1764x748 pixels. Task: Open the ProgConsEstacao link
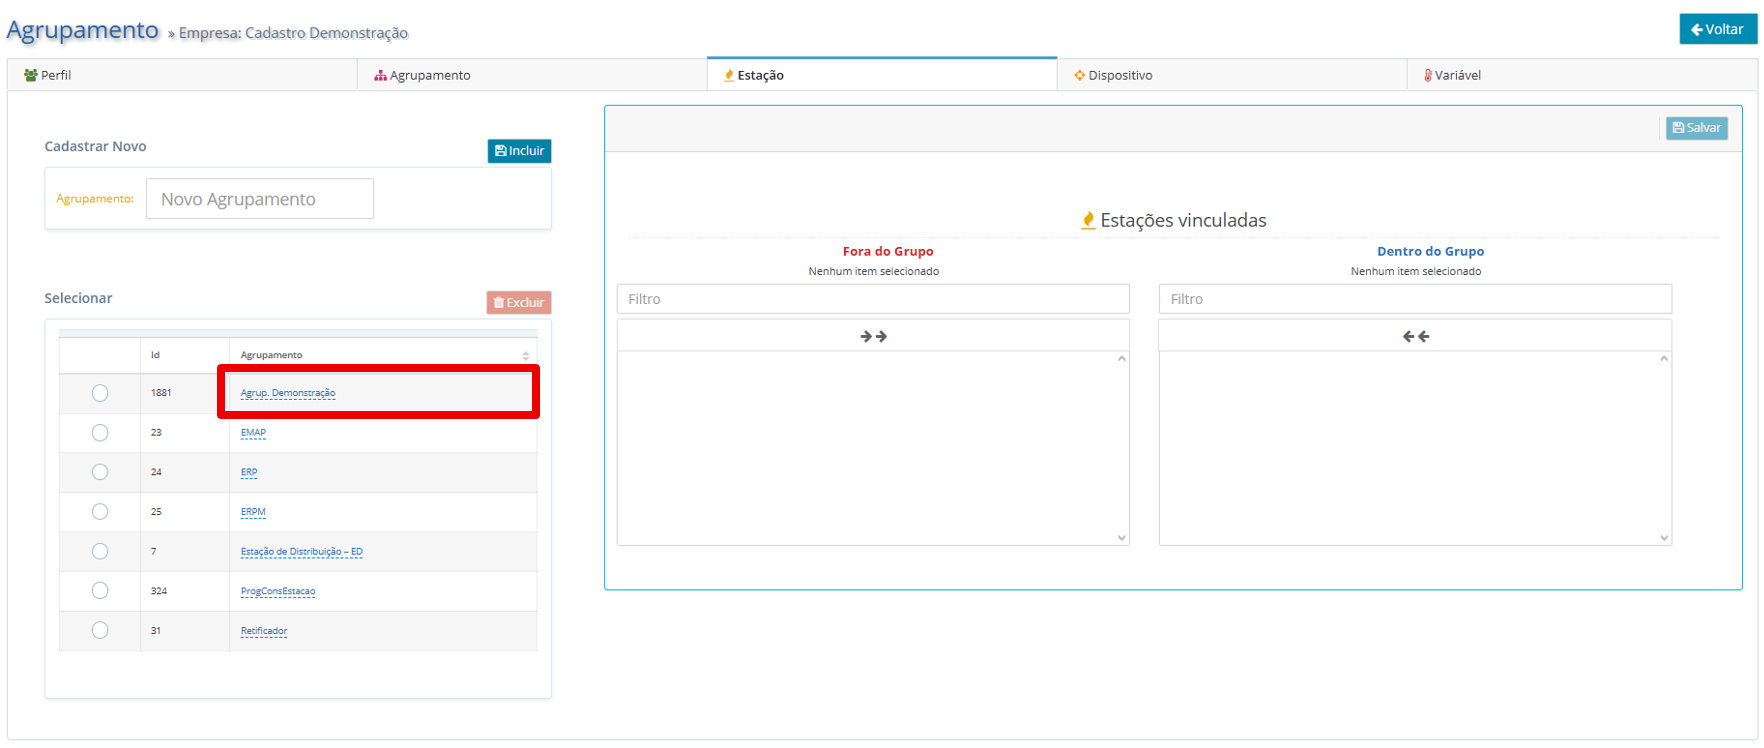pyautogui.click(x=278, y=591)
